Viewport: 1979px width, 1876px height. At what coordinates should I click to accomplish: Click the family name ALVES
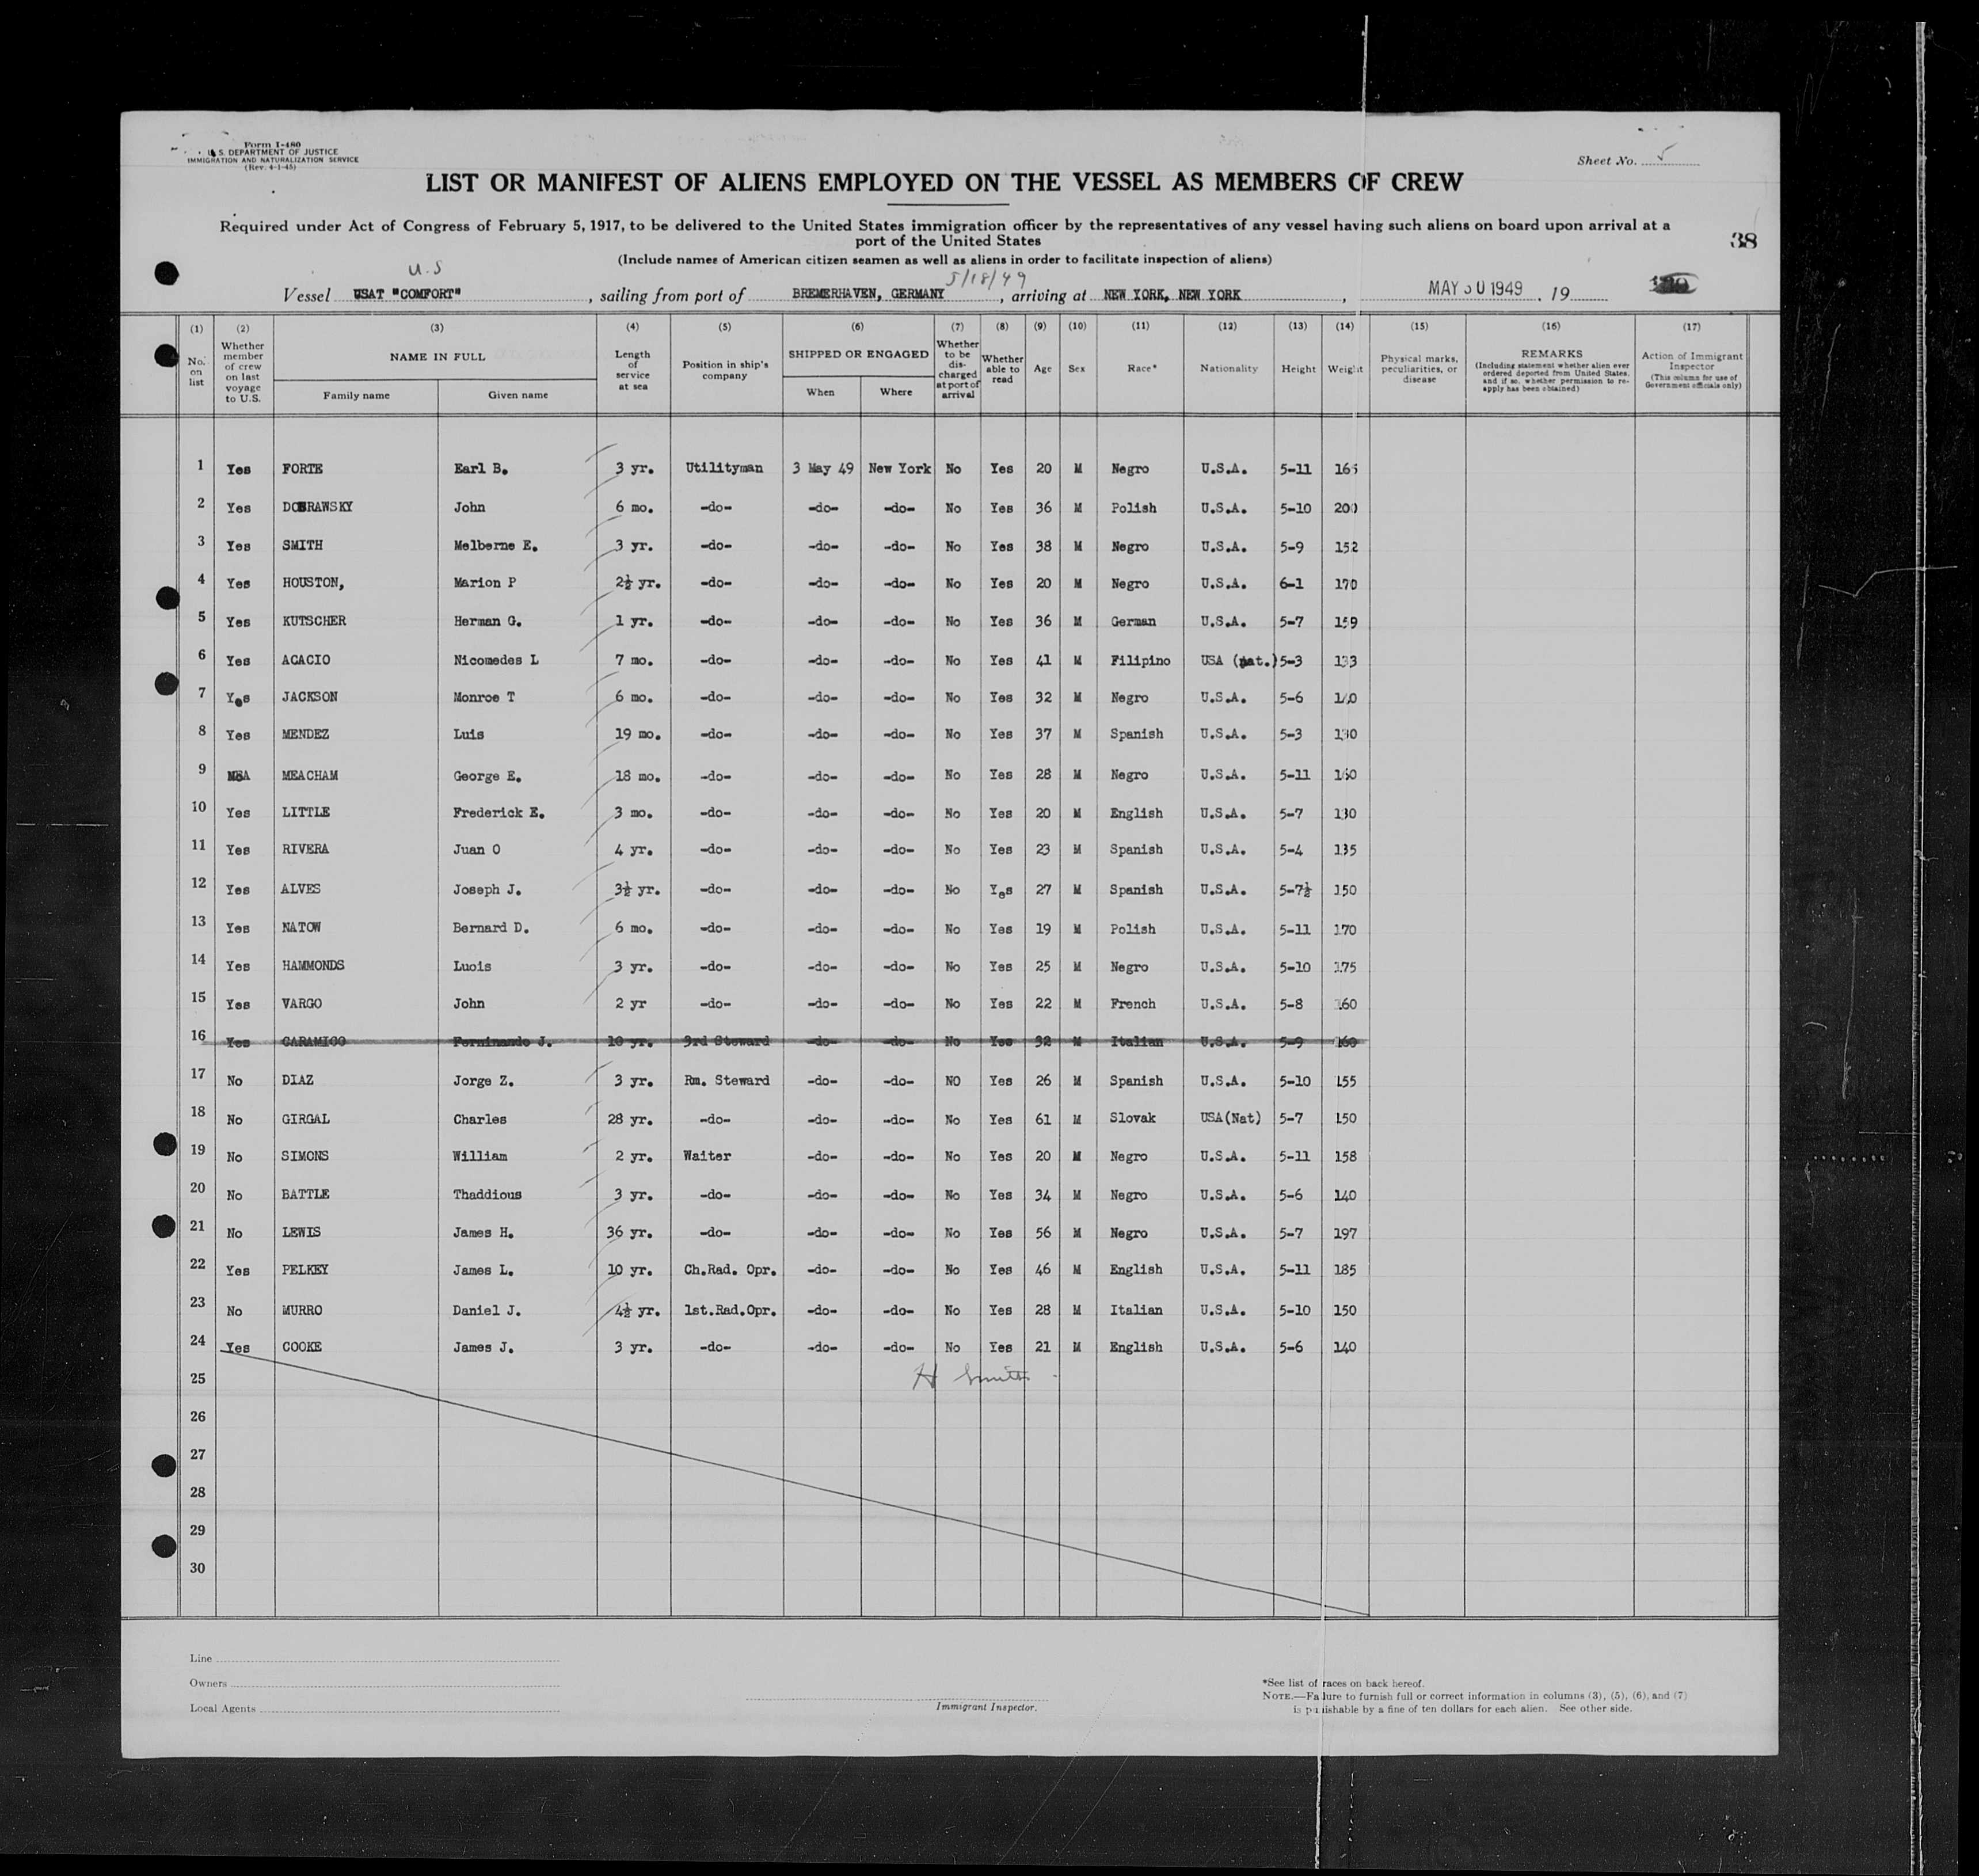302,889
